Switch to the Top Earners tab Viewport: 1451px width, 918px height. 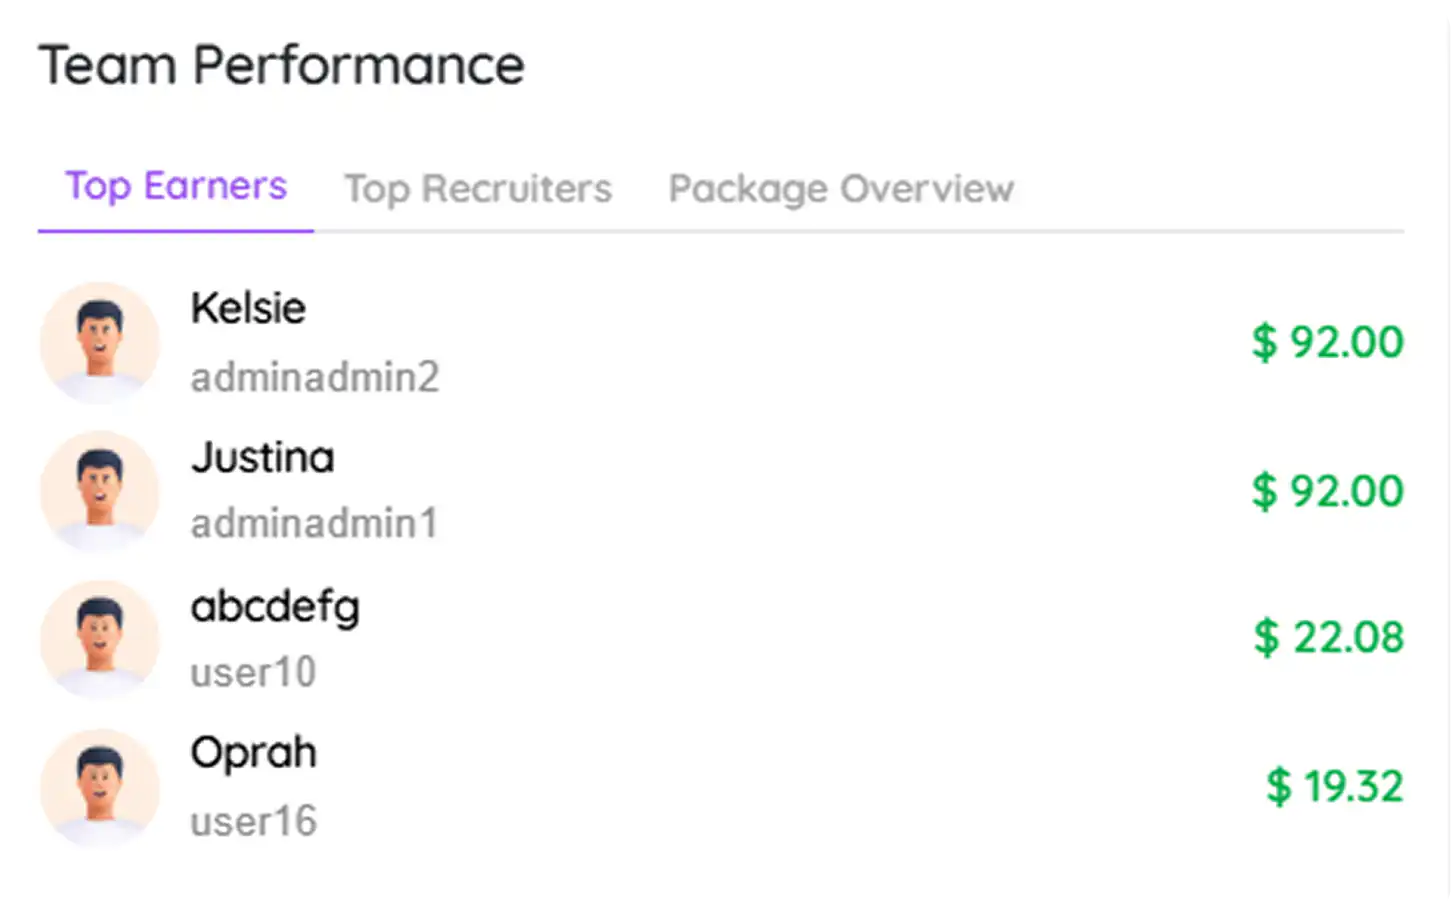(x=176, y=187)
